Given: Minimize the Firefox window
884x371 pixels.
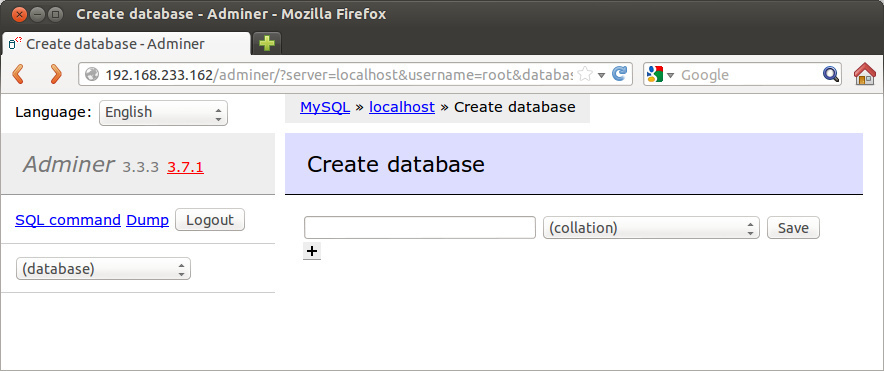Looking at the screenshot, I should click(x=38, y=14).
